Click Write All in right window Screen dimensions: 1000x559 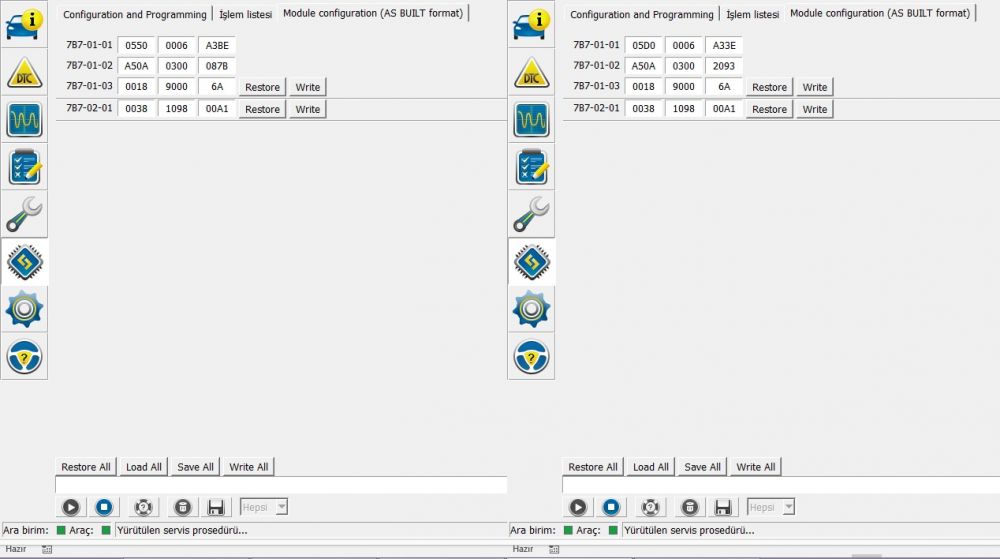click(x=755, y=467)
